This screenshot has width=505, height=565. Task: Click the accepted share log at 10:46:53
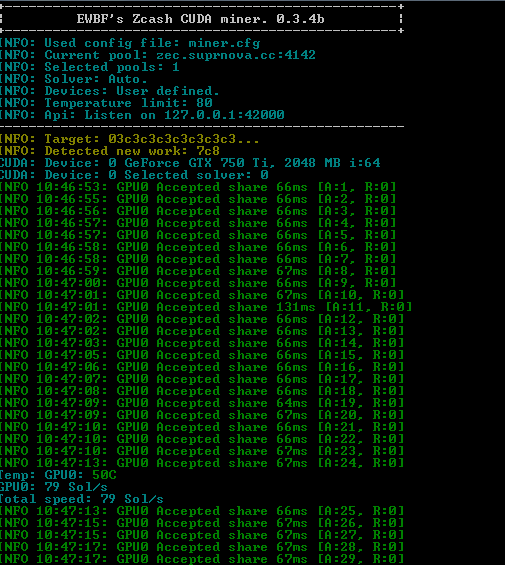coord(198,187)
